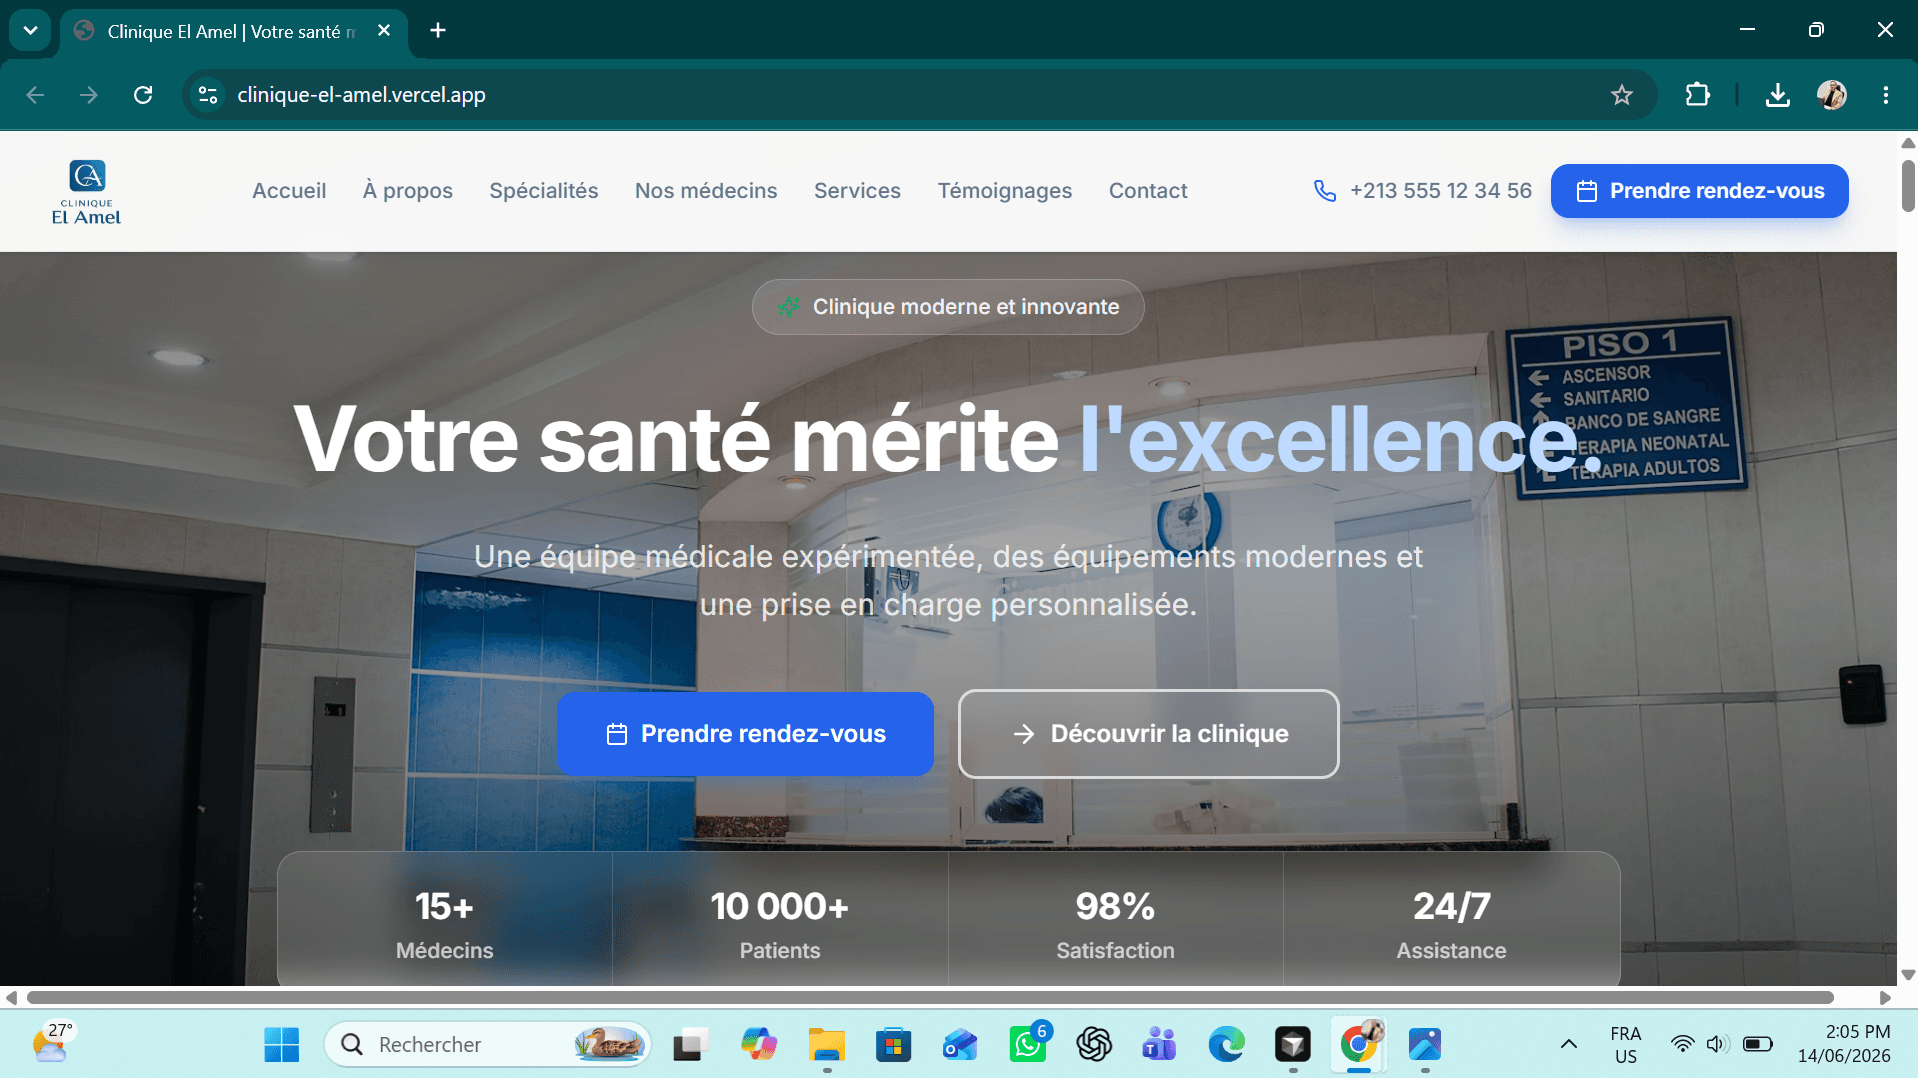Open Task View in the taskbar
Image resolution: width=1918 pixels, height=1078 pixels.
(690, 1045)
